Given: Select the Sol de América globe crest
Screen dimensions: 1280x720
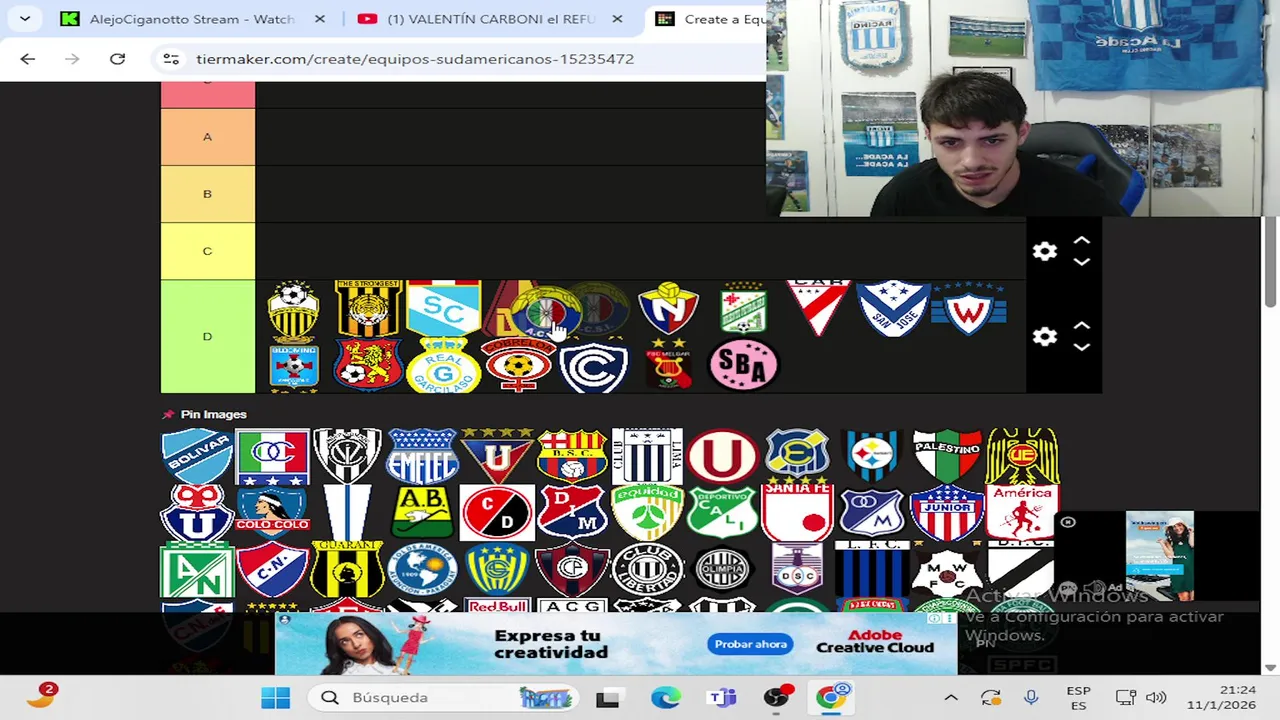Looking at the screenshot, I should 422,570.
